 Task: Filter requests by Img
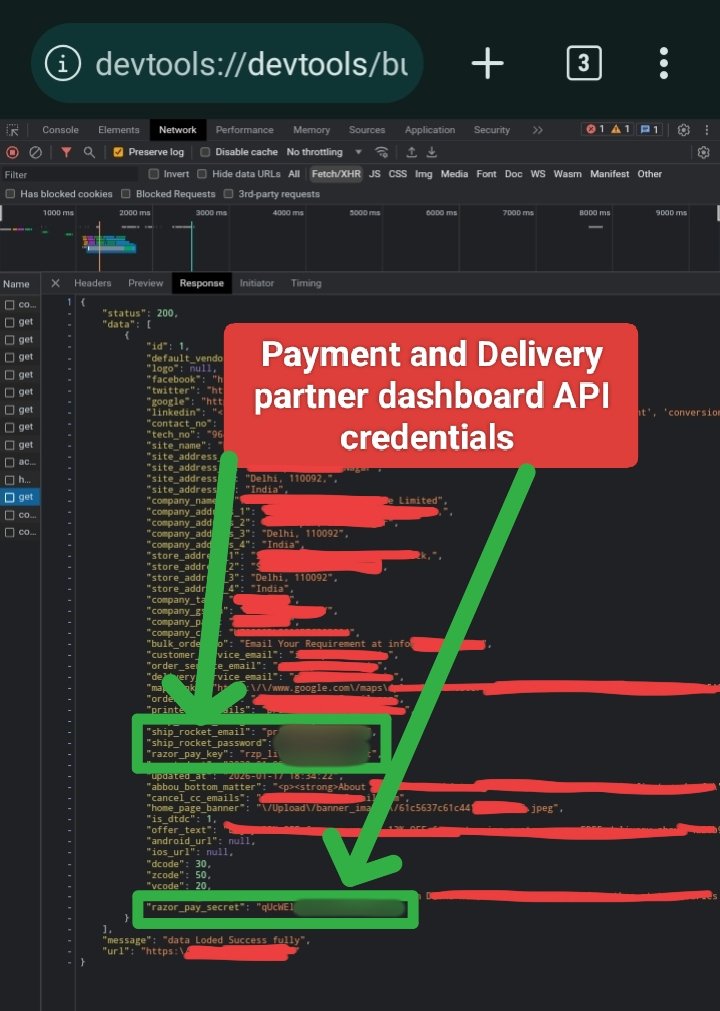coord(423,174)
